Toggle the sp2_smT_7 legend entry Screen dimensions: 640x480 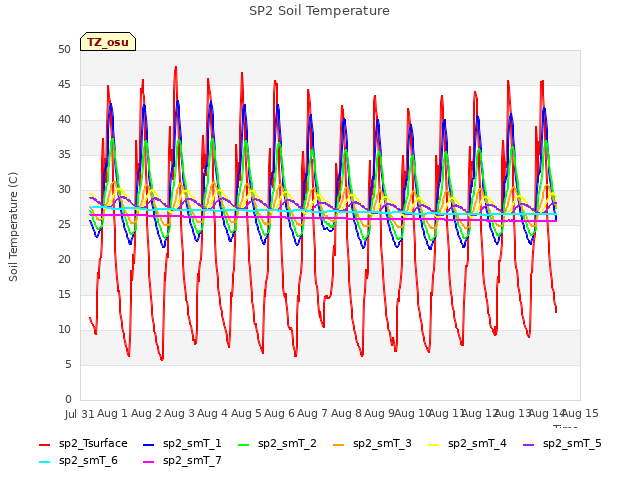pos(182,461)
